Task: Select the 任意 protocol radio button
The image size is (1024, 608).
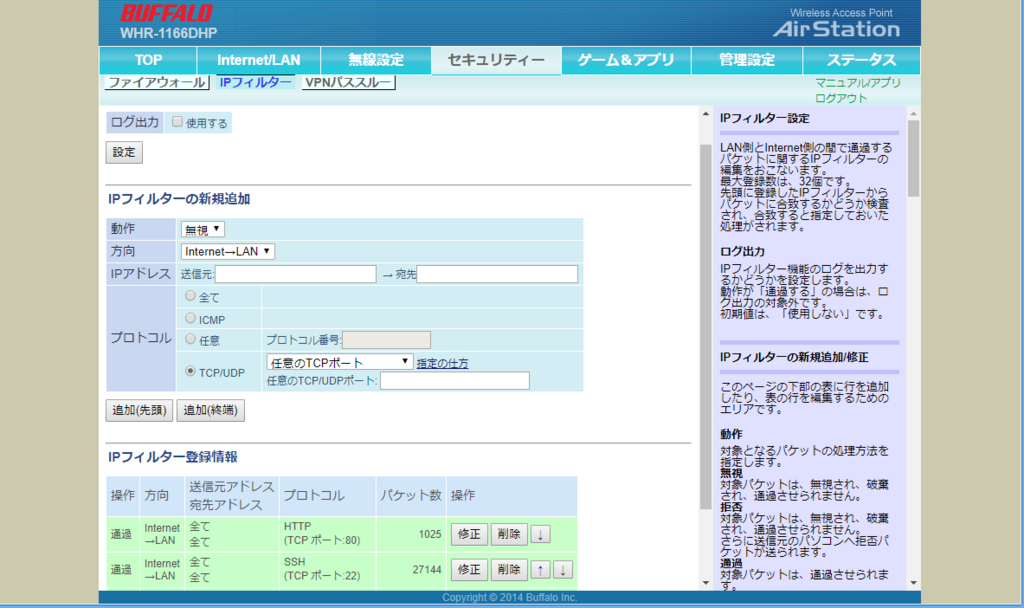Action: (190, 339)
